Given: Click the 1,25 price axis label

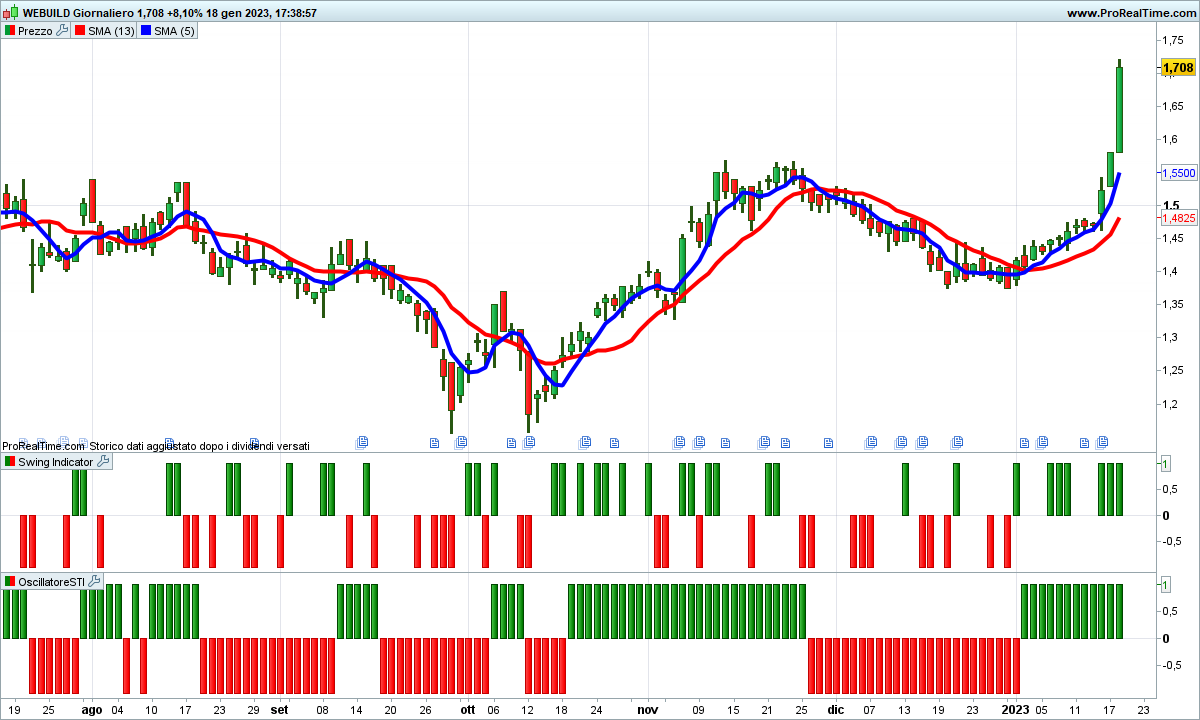Looking at the screenshot, I should [x=1172, y=371].
